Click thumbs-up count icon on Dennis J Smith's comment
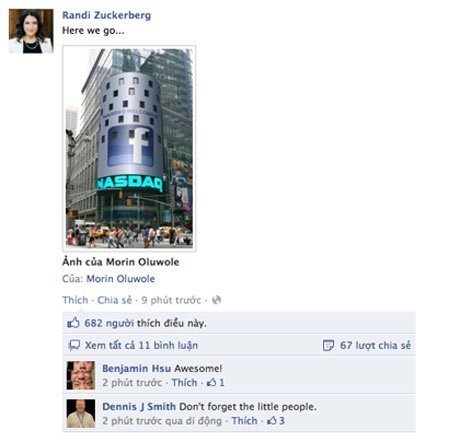Viewport: 460px width, 442px height. coord(272,420)
